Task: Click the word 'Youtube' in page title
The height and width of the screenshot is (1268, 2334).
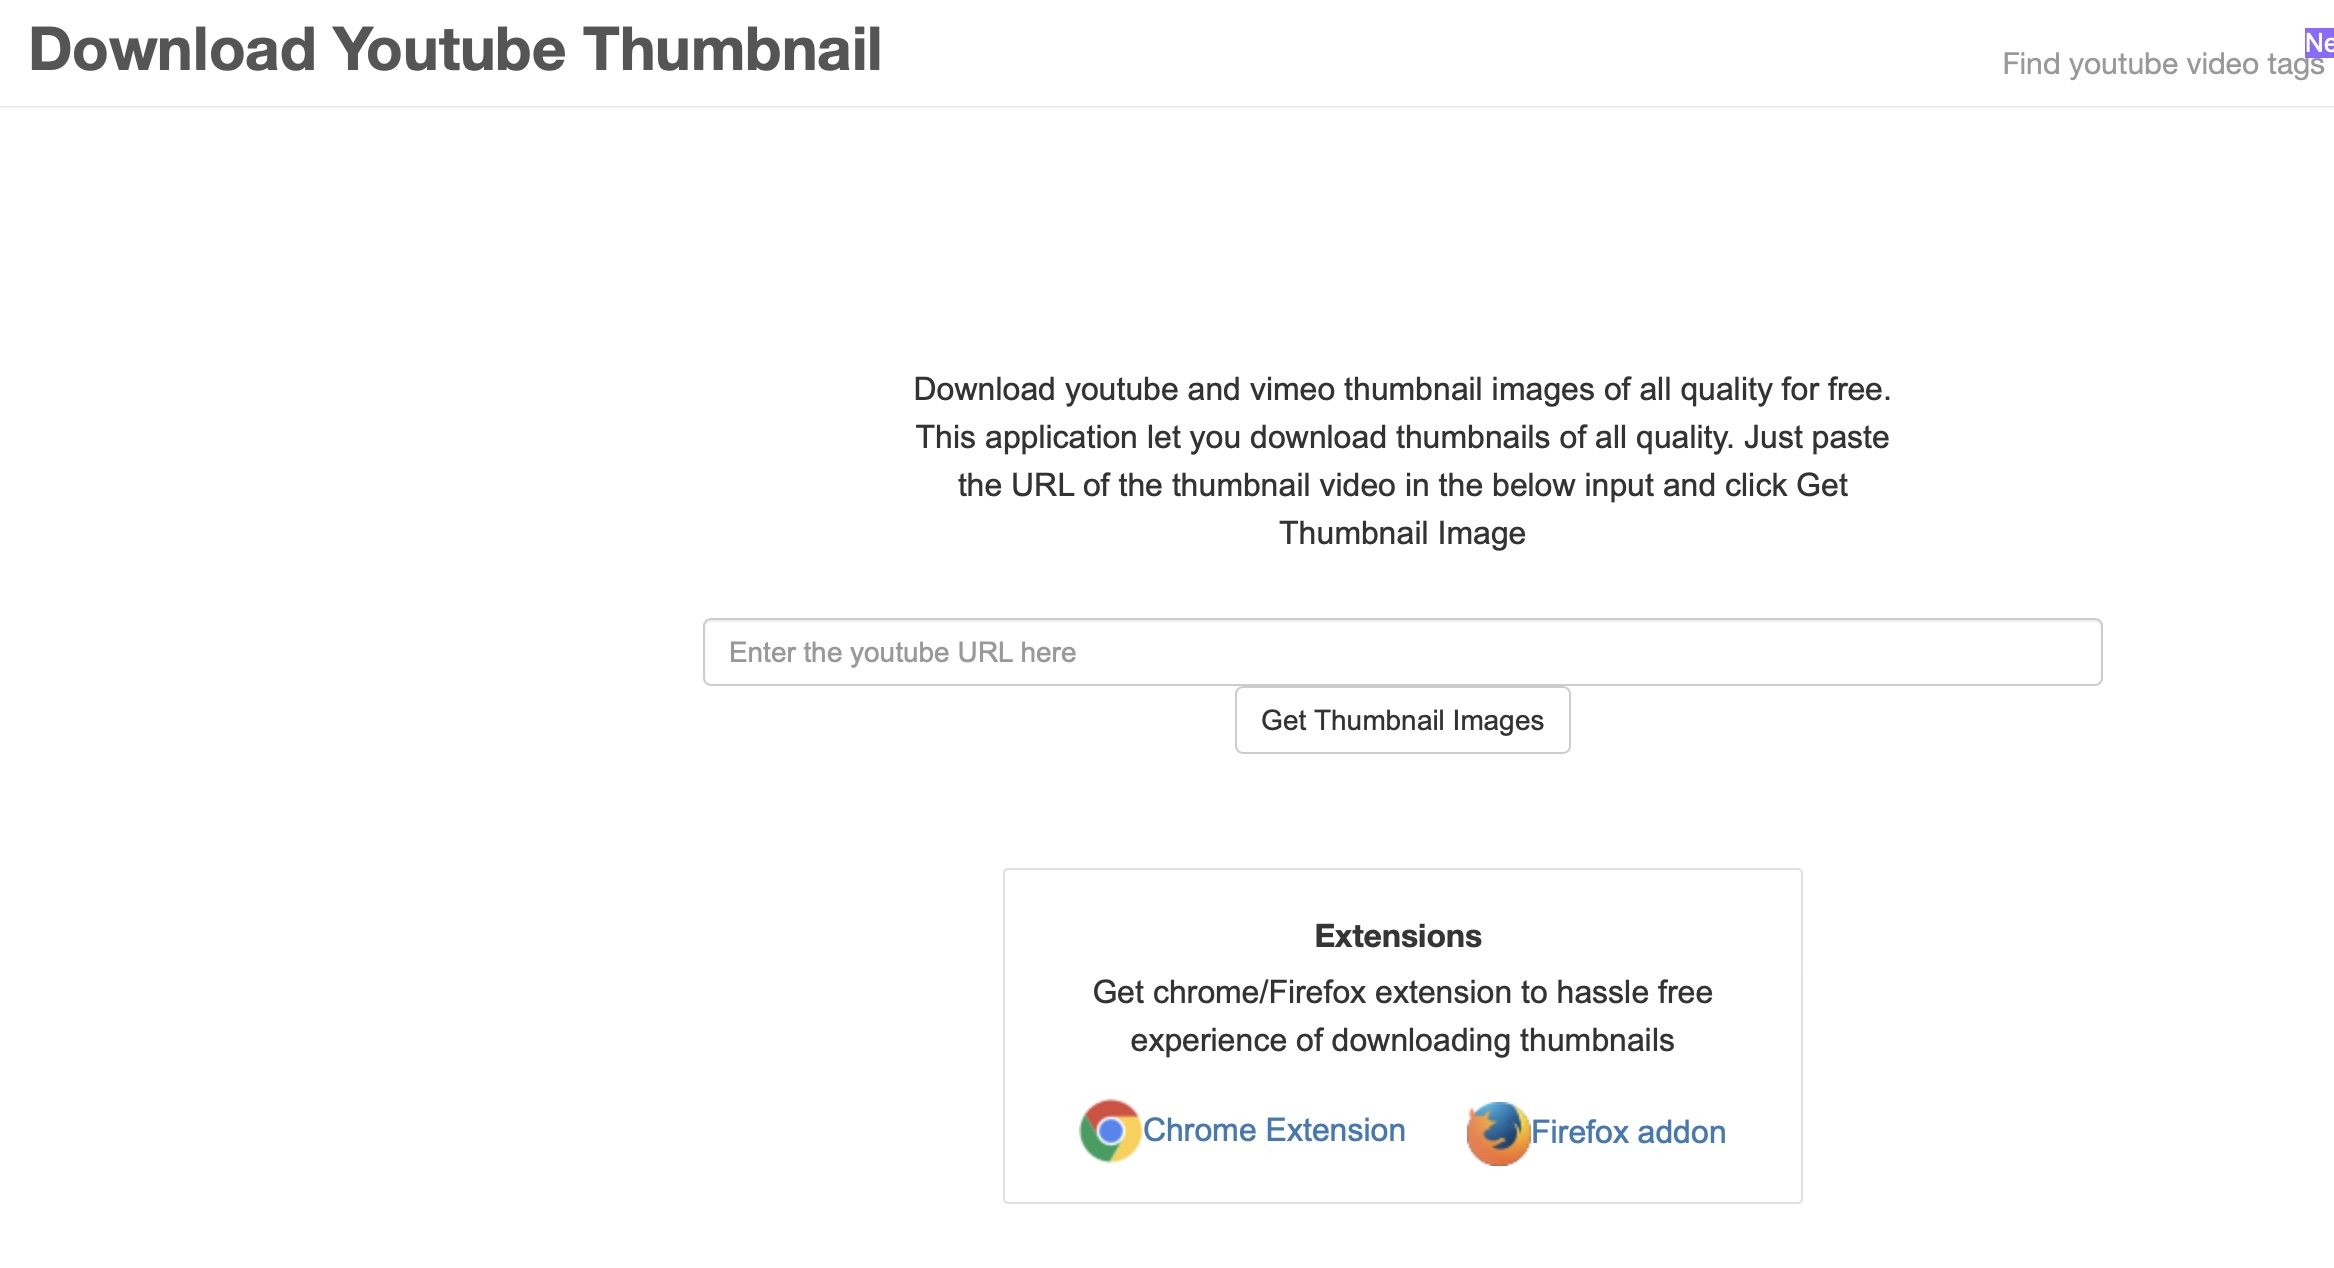Action: tap(449, 49)
